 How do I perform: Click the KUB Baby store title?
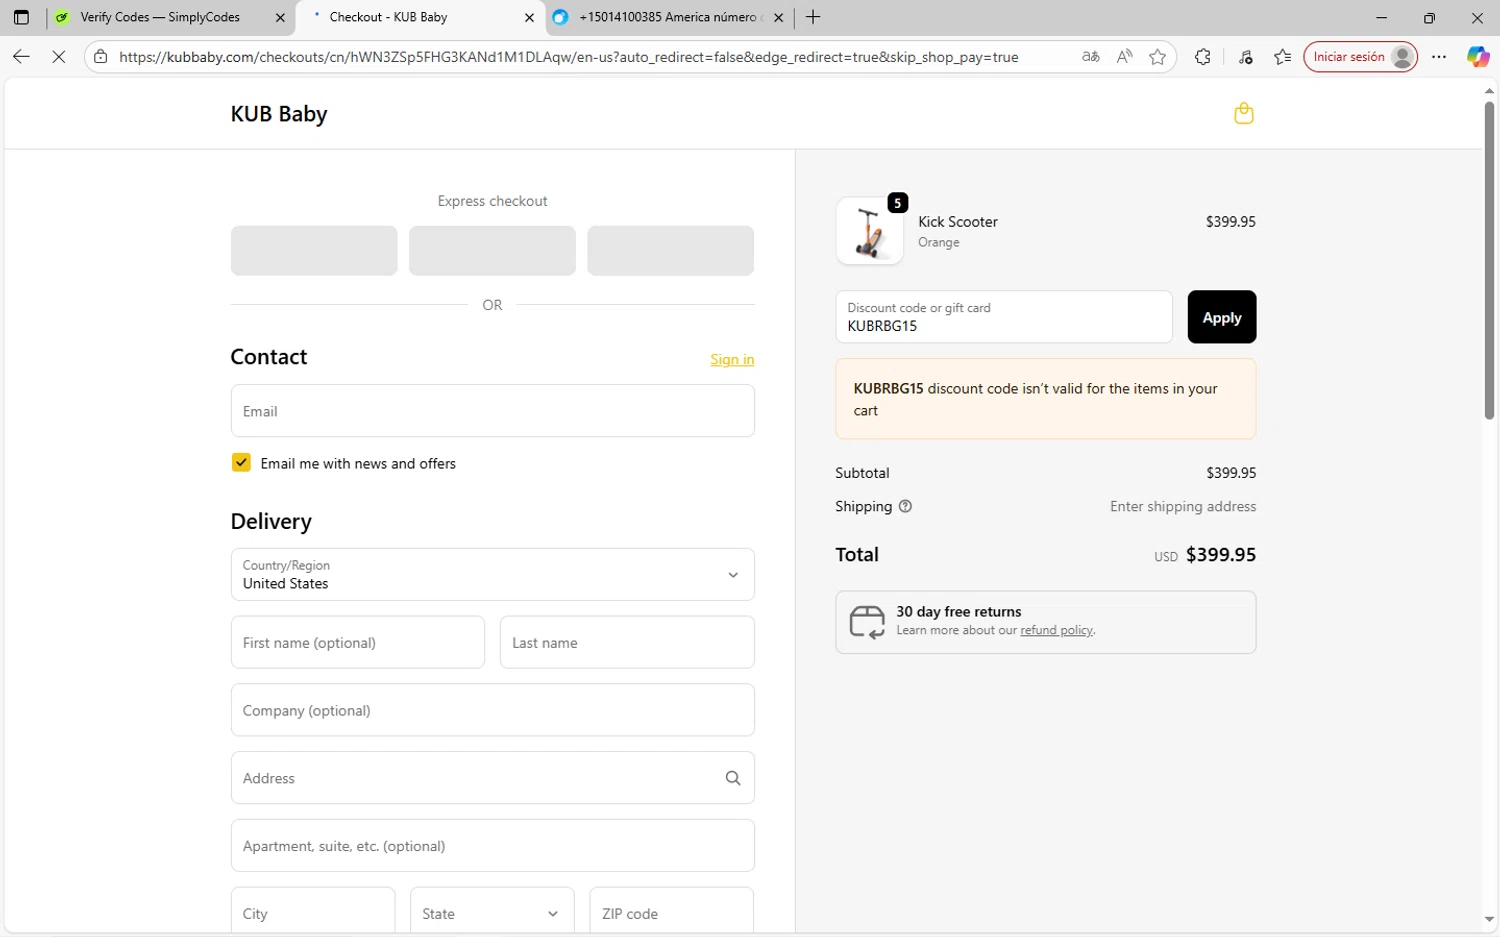[x=279, y=114]
